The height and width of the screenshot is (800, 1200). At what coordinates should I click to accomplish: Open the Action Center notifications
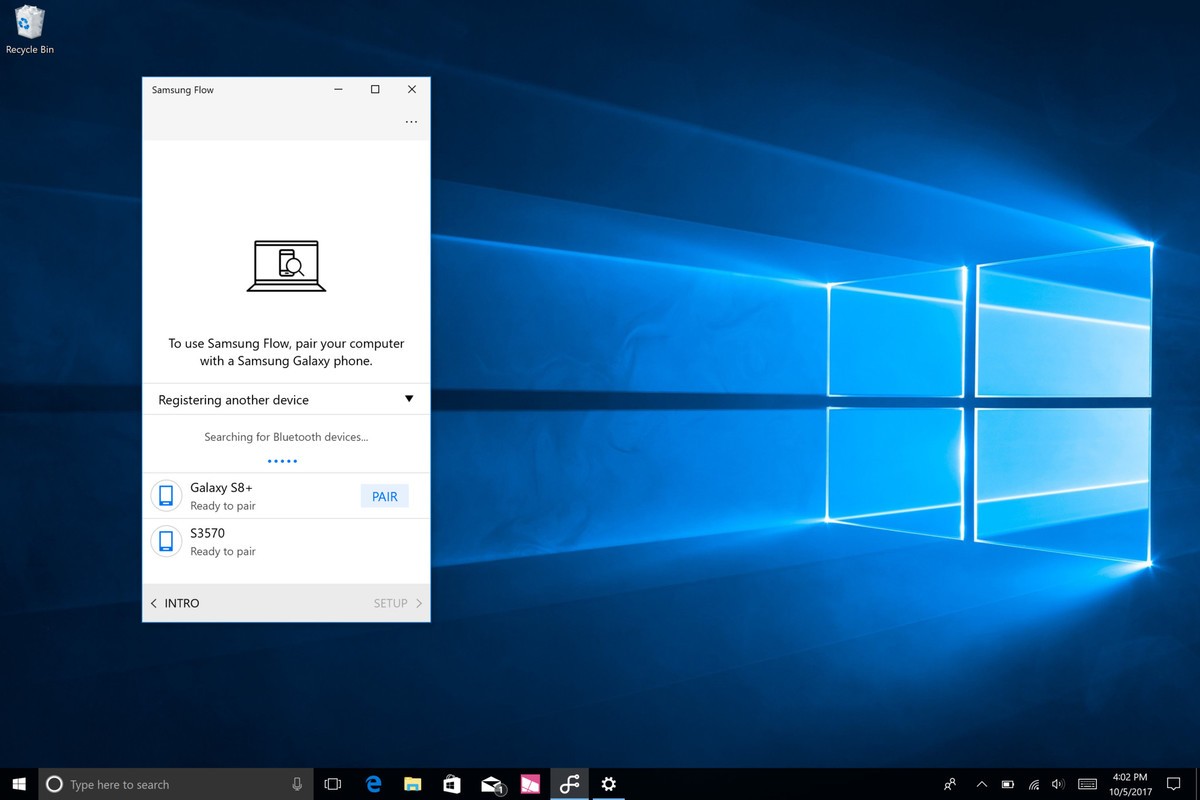pyautogui.click(x=1174, y=784)
